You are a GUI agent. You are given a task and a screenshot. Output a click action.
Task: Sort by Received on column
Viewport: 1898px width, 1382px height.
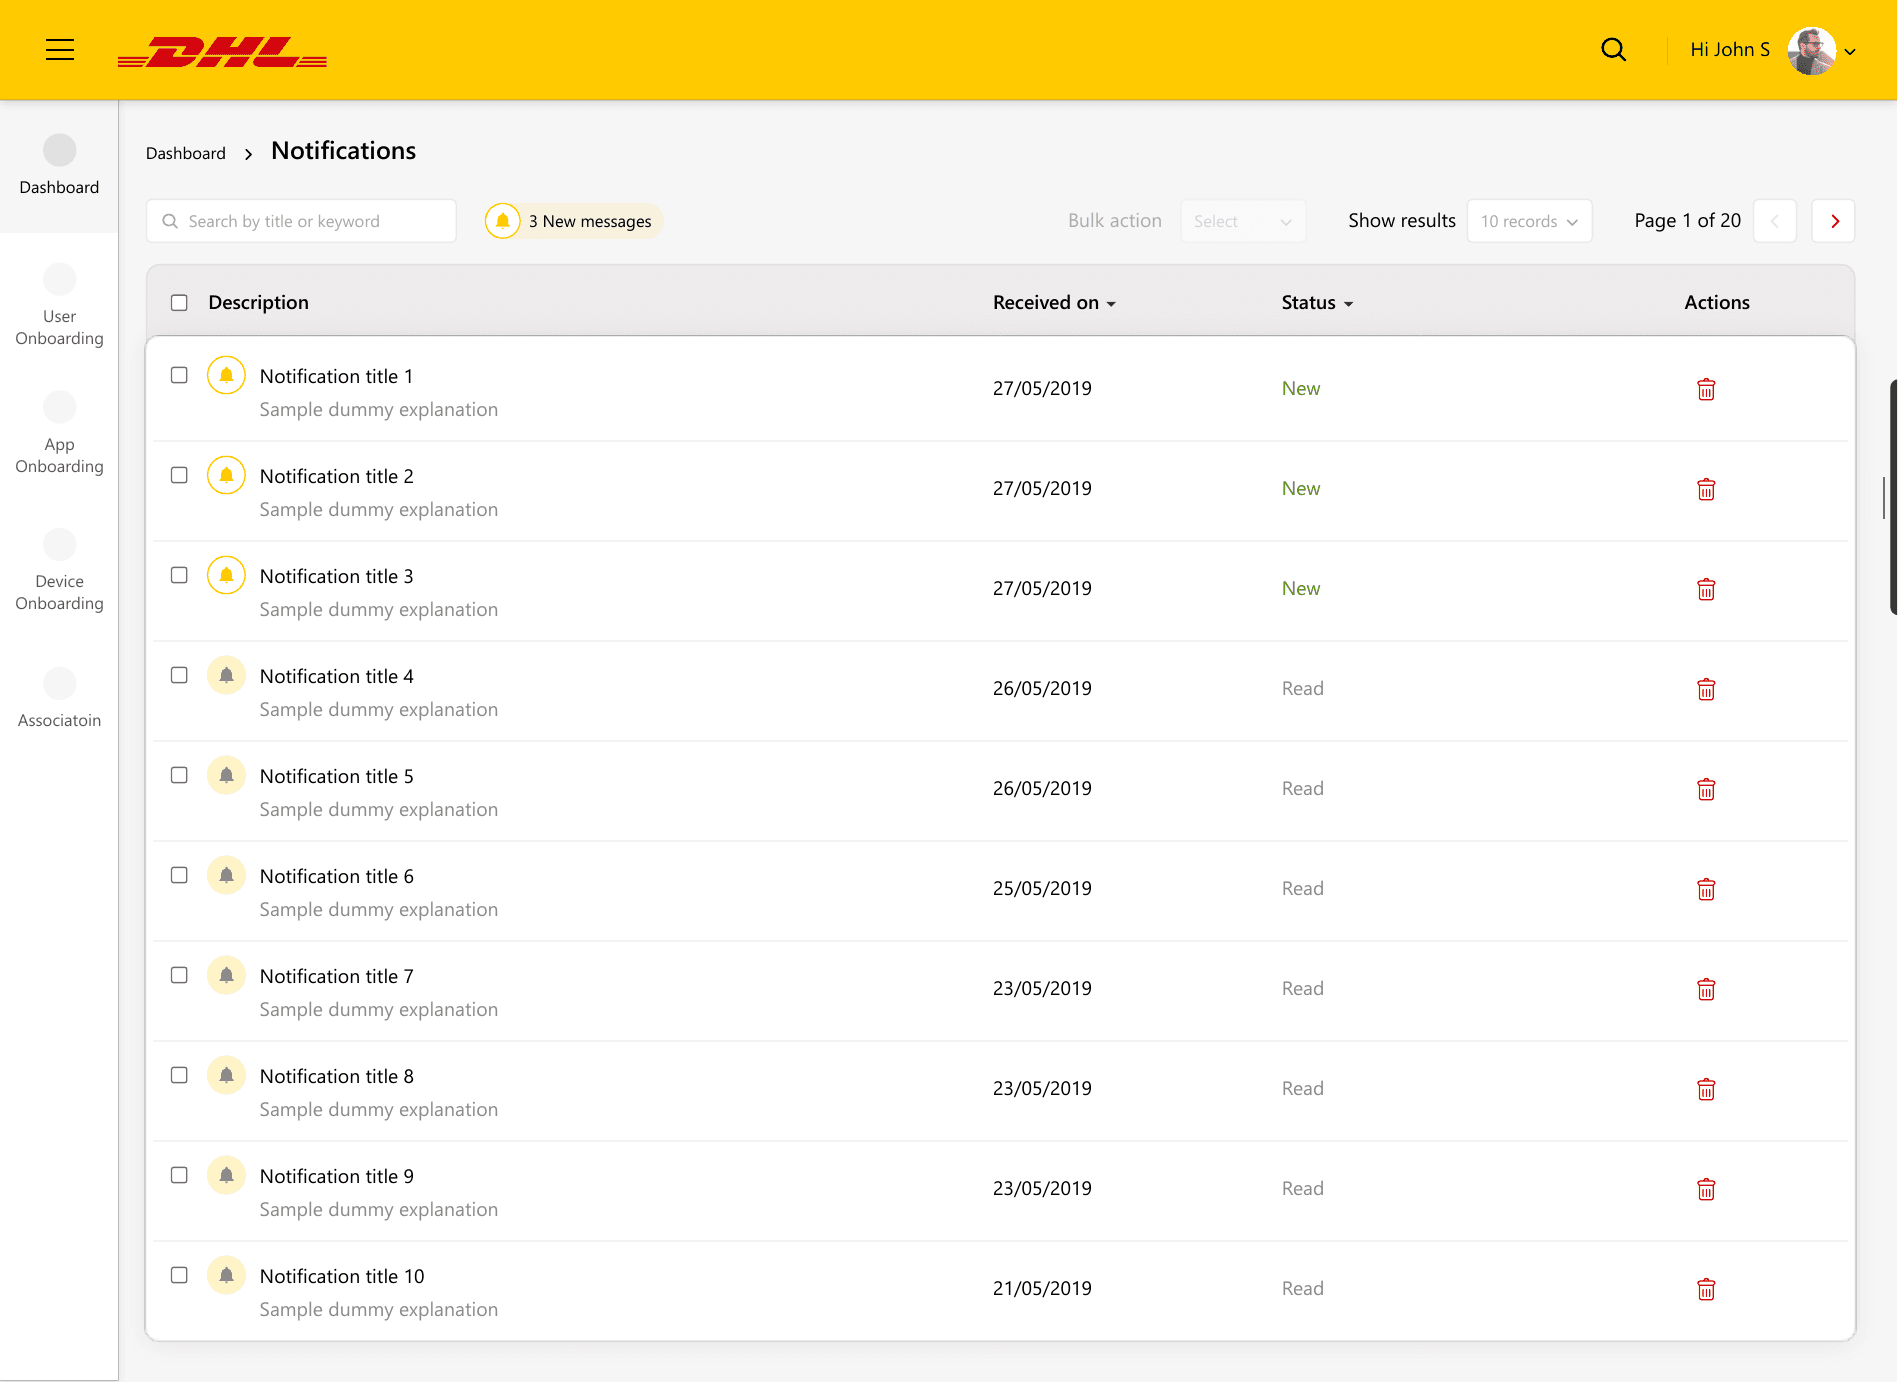[x=1054, y=302]
